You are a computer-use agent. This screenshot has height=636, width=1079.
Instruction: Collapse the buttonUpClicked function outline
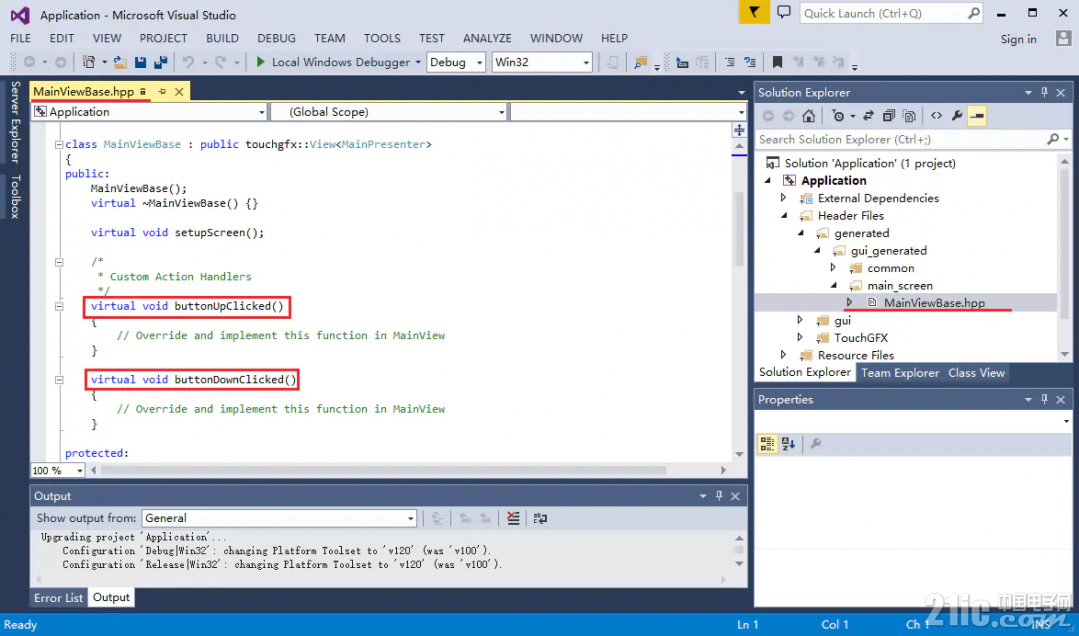[x=59, y=306]
